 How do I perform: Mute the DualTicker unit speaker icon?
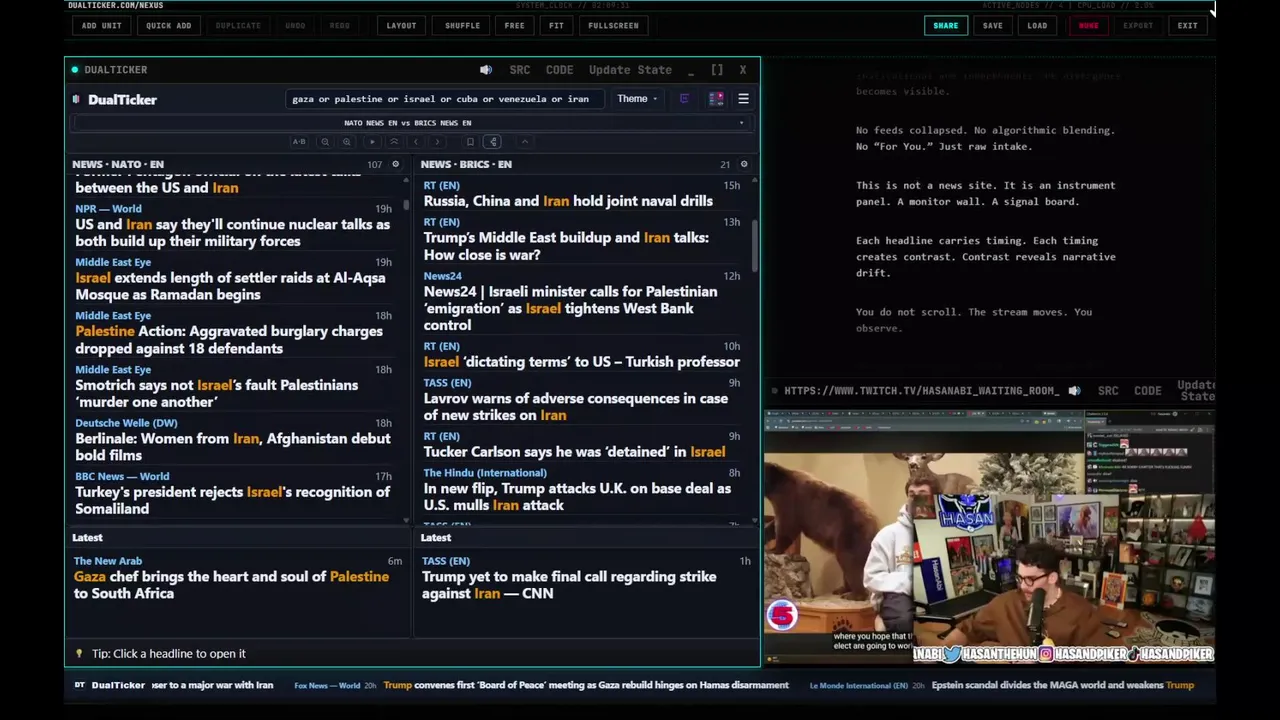pyautogui.click(x=486, y=70)
